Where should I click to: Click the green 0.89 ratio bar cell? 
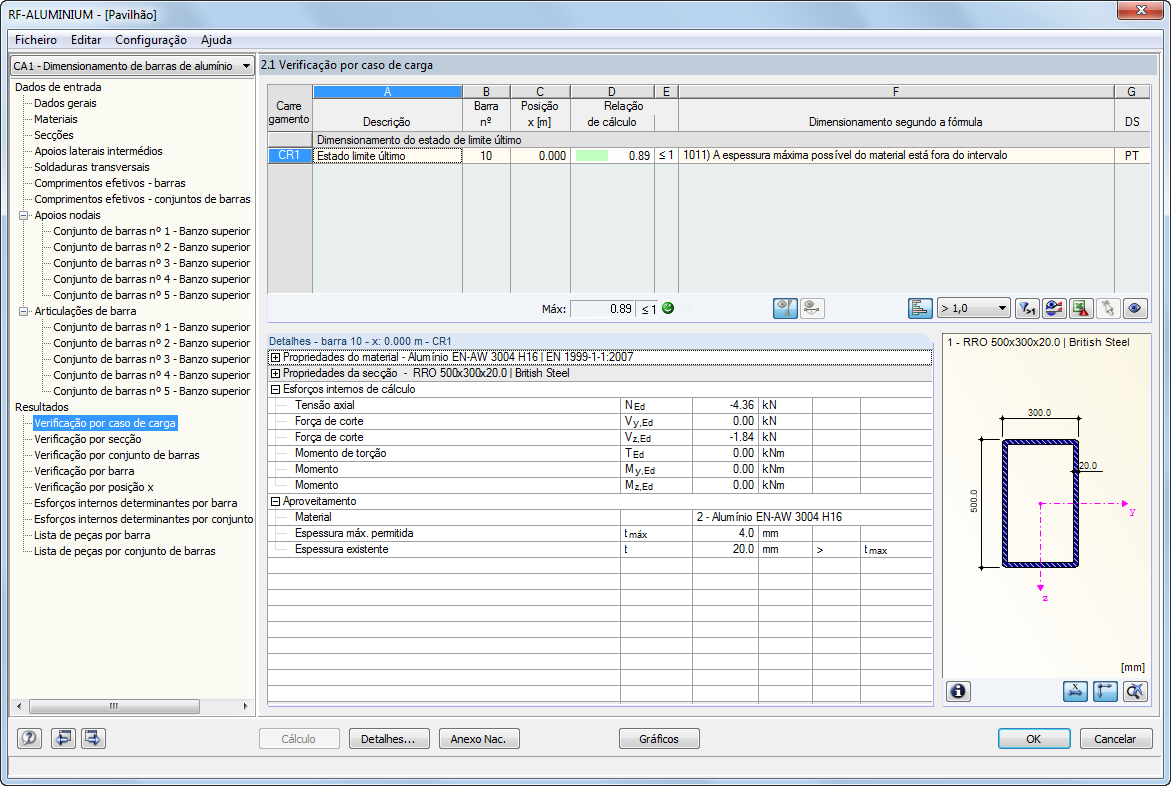(612, 155)
